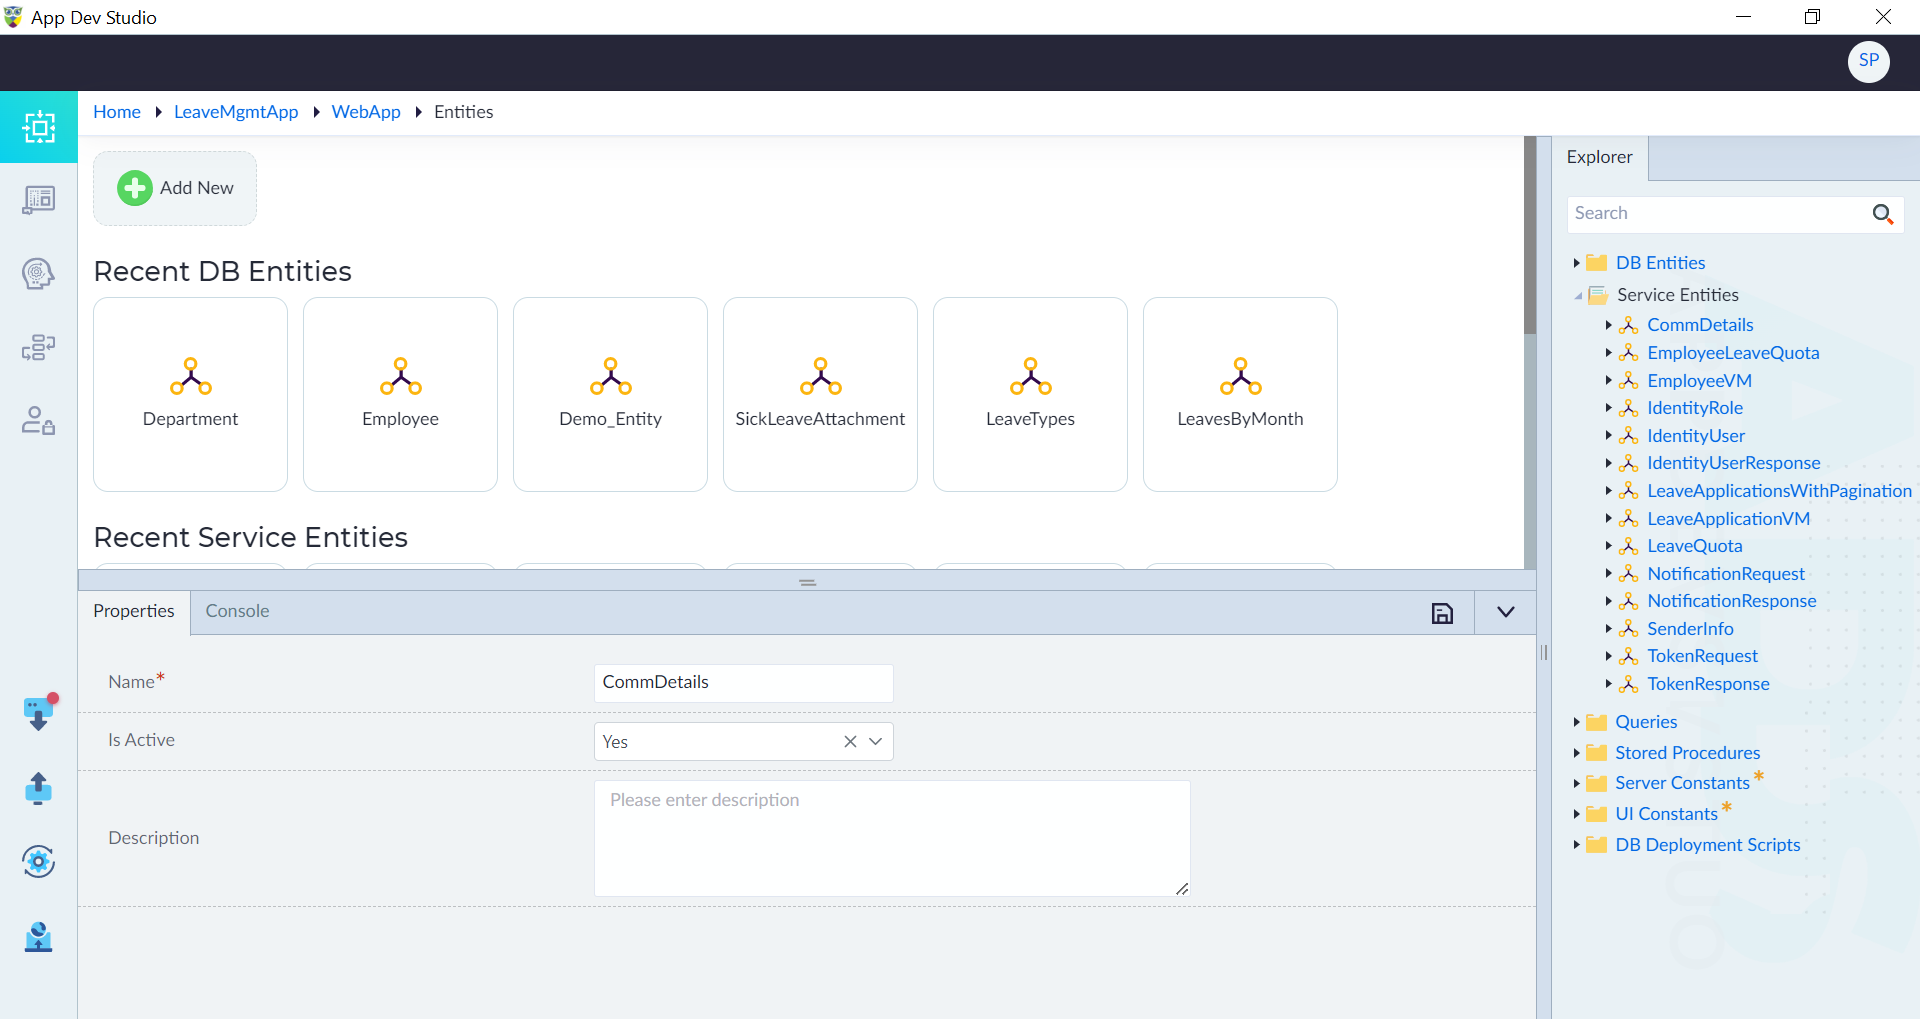
Task: Expand the Server Constants folder arrow
Action: (x=1576, y=783)
